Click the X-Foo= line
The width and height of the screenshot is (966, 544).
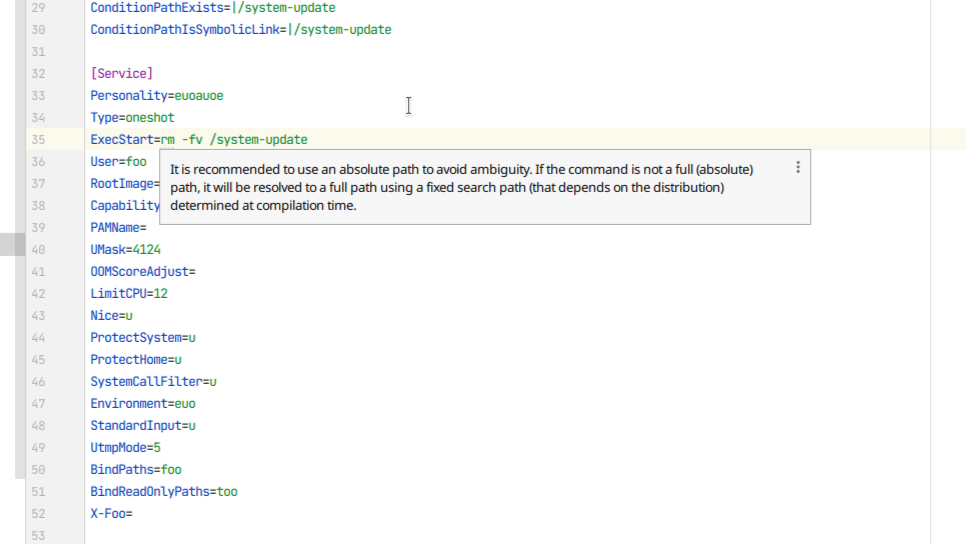click(x=112, y=514)
